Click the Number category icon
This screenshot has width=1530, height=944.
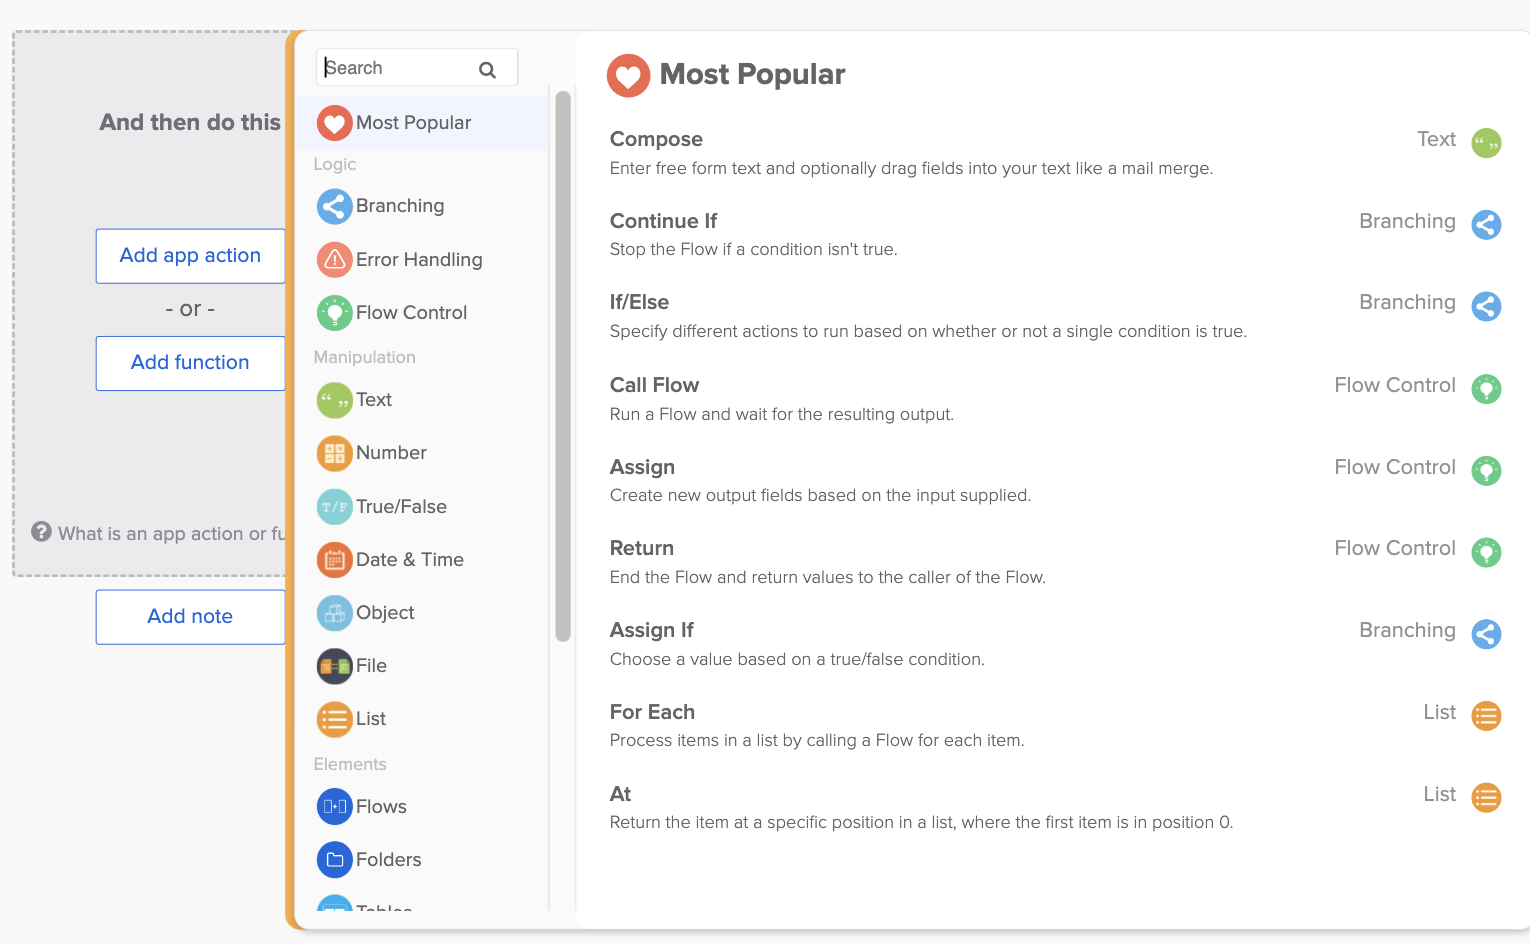tap(334, 453)
